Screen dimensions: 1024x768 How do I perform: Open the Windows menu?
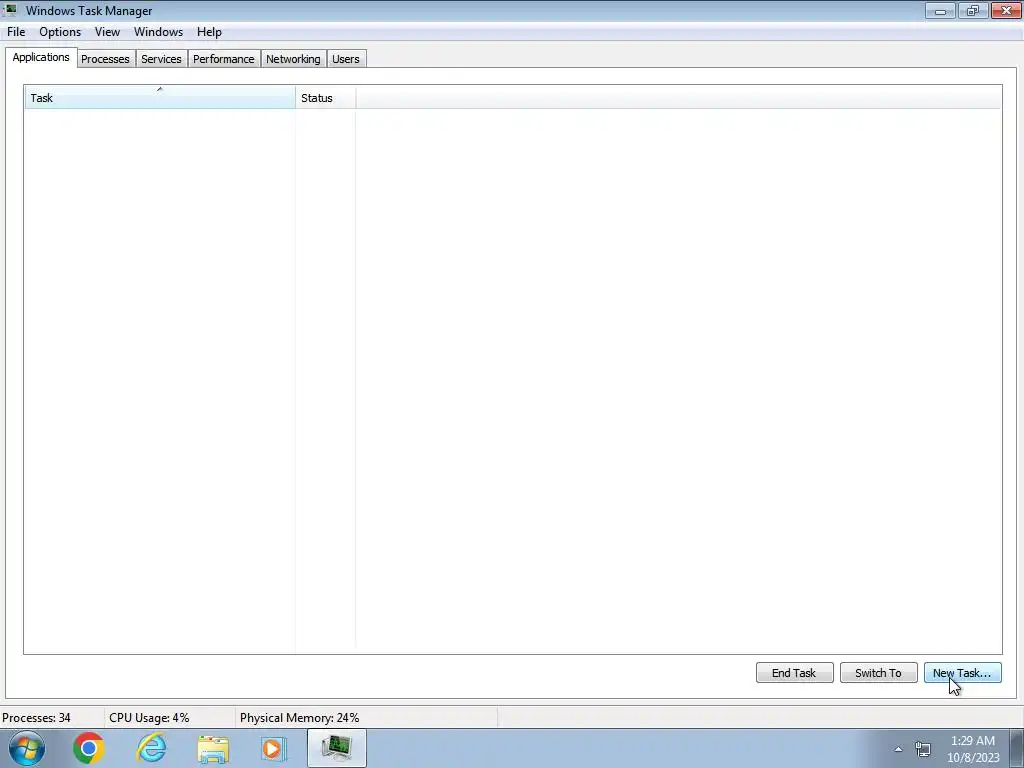coord(158,32)
